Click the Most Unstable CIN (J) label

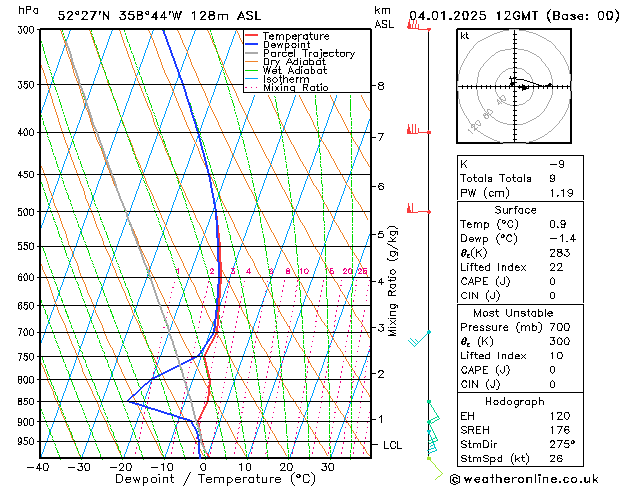(480, 385)
